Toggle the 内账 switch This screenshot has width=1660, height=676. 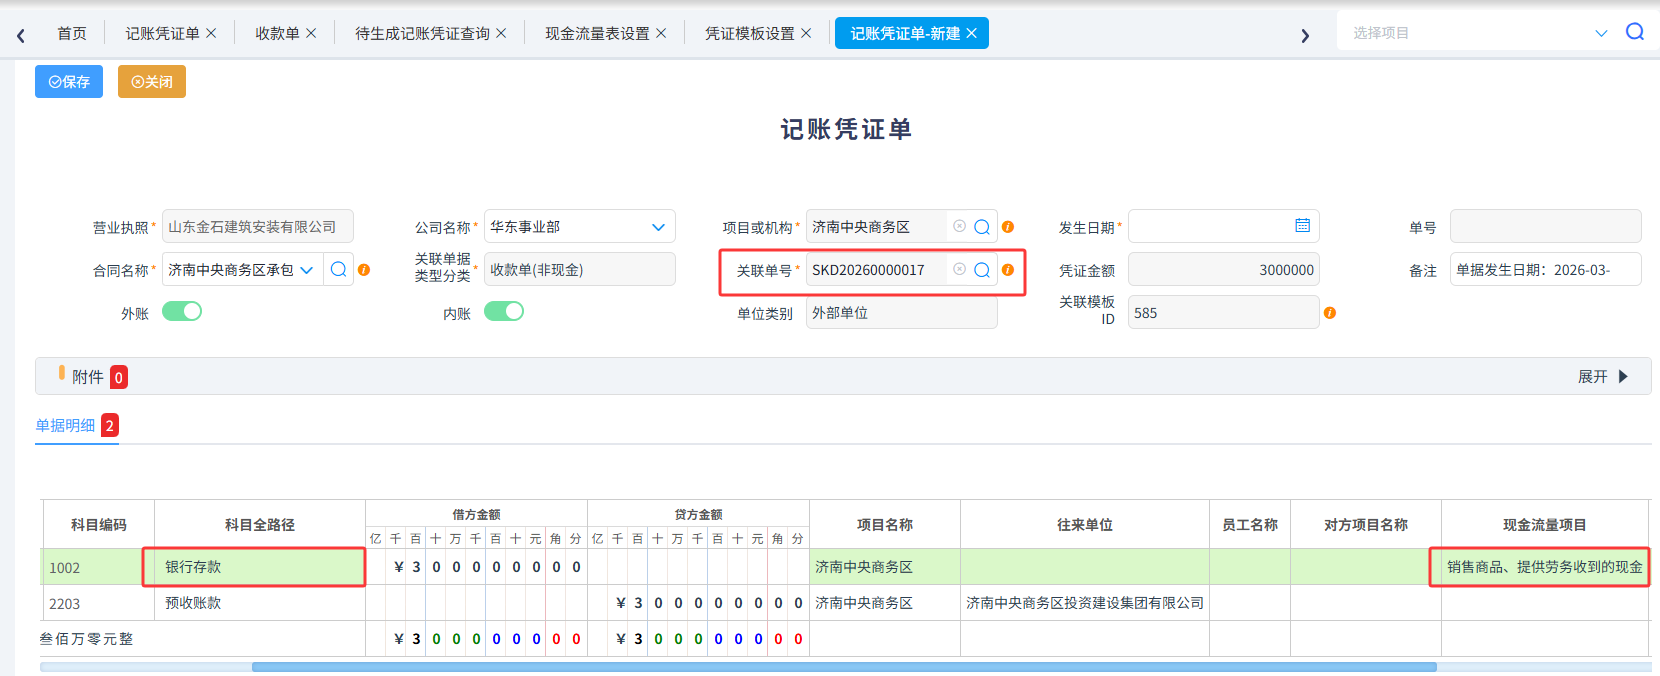[504, 311]
